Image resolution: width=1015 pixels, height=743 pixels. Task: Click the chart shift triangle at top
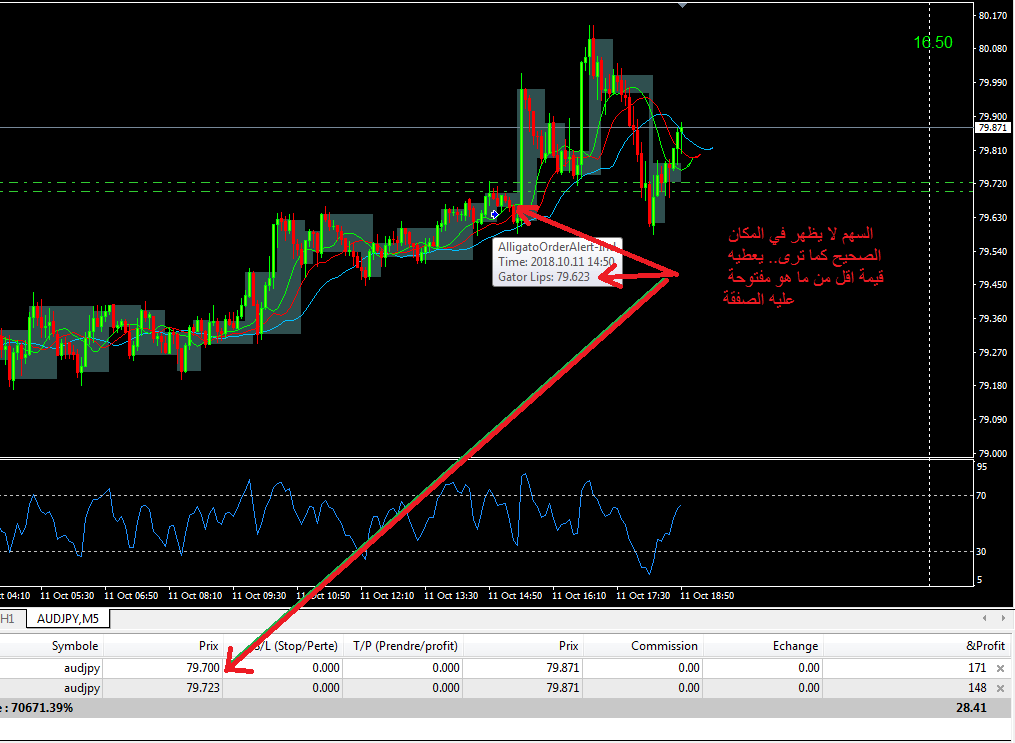pyautogui.click(x=683, y=5)
